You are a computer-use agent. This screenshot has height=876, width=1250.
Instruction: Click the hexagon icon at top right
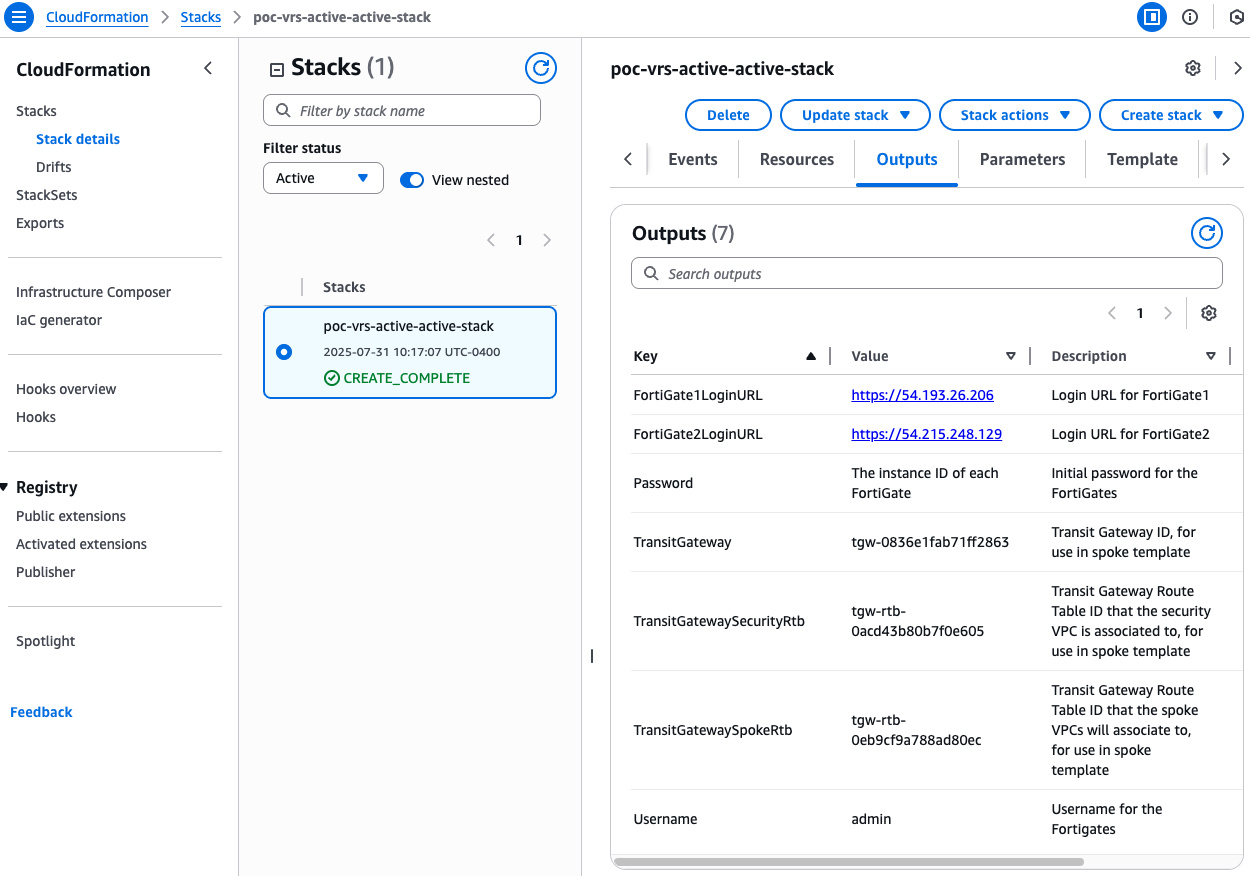pyautogui.click(x=1237, y=17)
